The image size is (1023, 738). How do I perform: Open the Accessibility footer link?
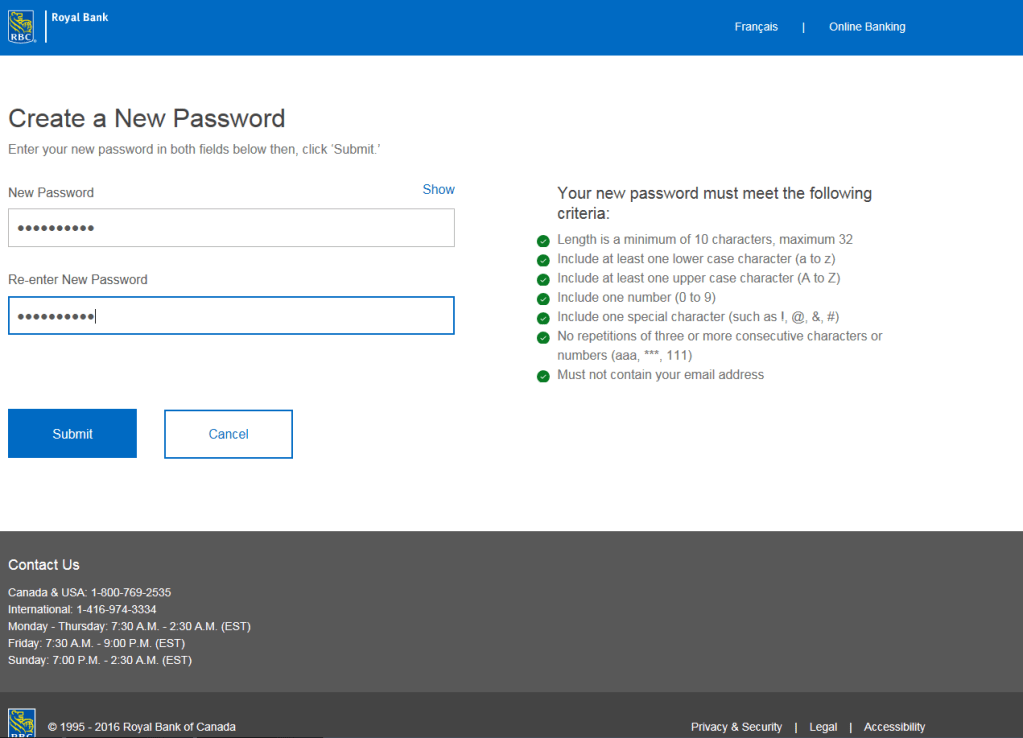point(894,727)
